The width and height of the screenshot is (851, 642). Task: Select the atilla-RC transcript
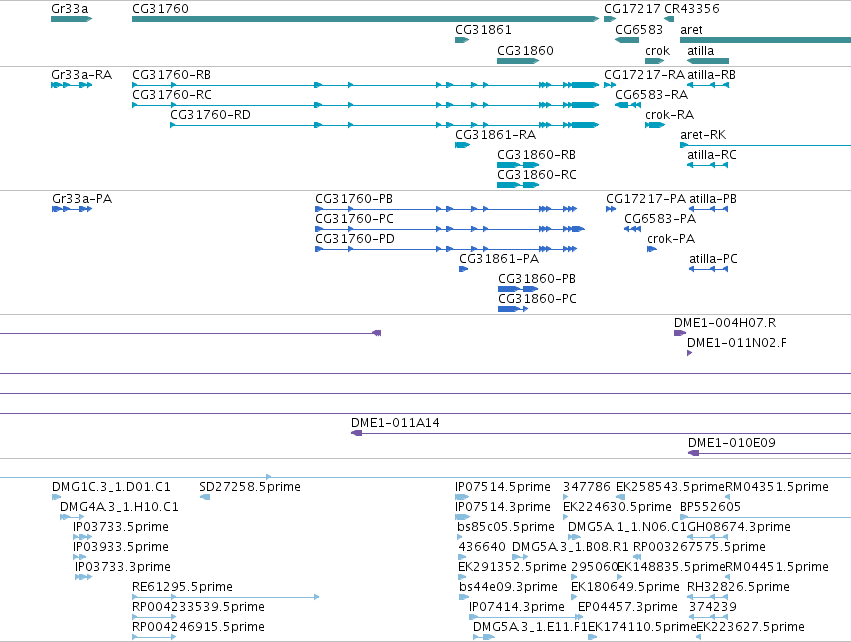(x=707, y=165)
